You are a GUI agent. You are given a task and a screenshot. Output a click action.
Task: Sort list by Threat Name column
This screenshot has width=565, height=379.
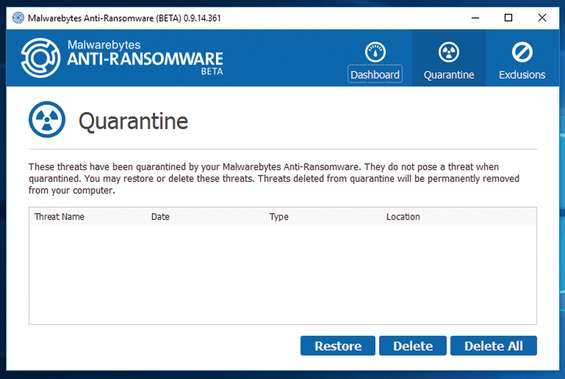coord(59,217)
